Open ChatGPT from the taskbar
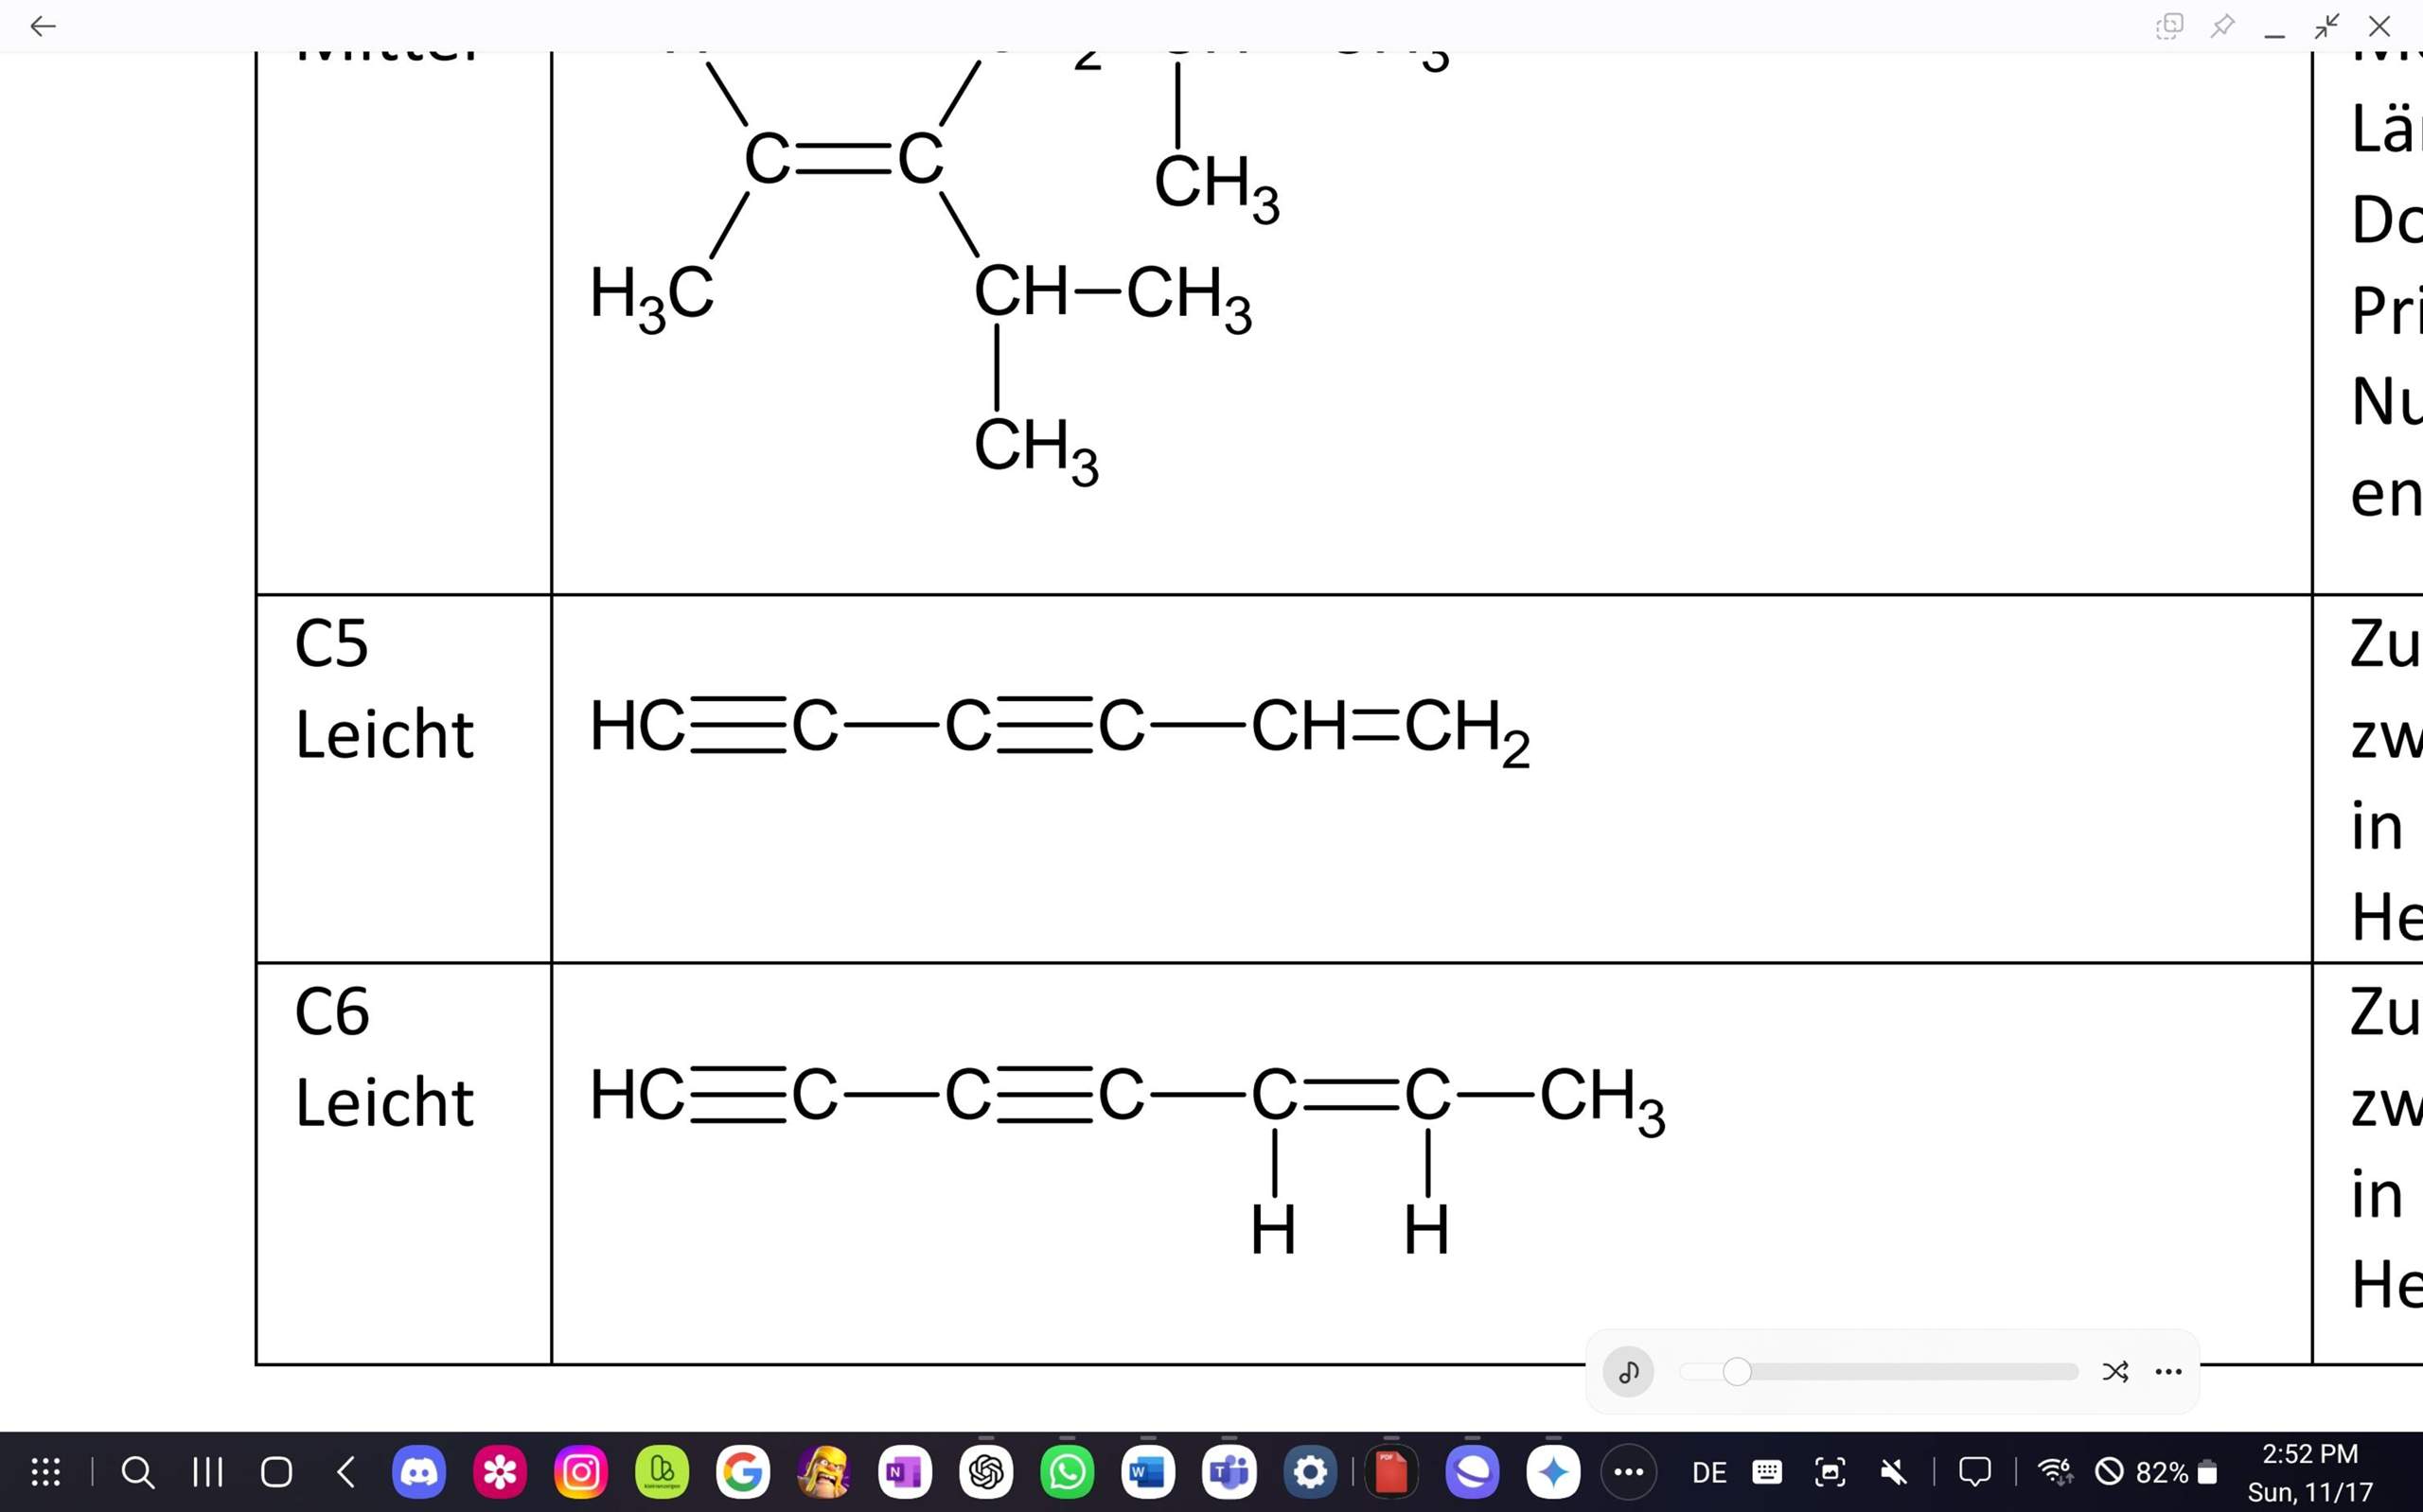 pyautogui.click(x=987, y=1471)
